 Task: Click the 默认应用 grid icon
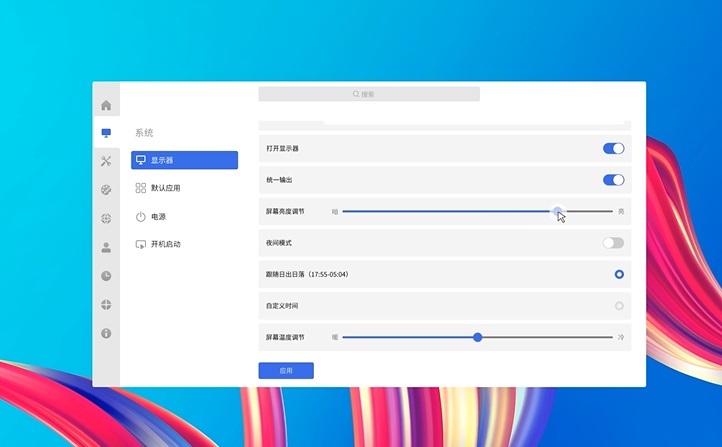140,188
